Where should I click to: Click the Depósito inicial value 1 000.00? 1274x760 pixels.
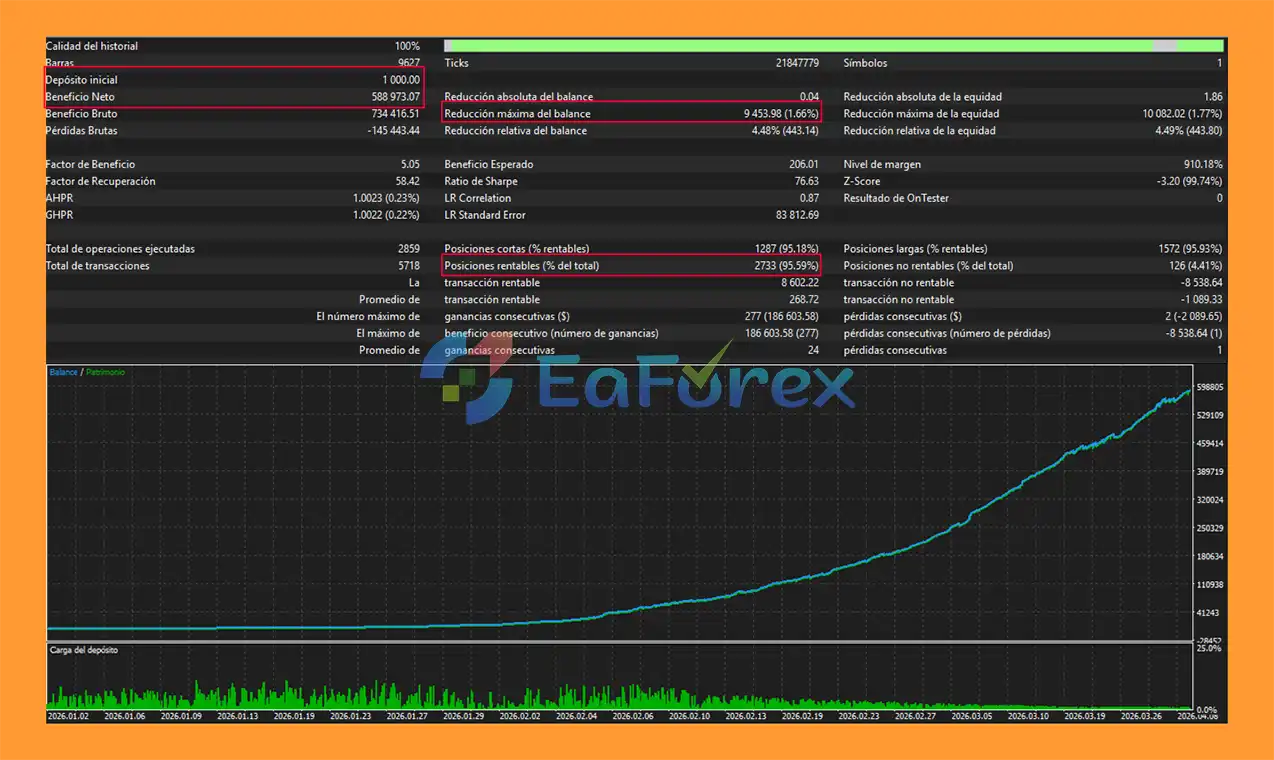tap(400, 80)
